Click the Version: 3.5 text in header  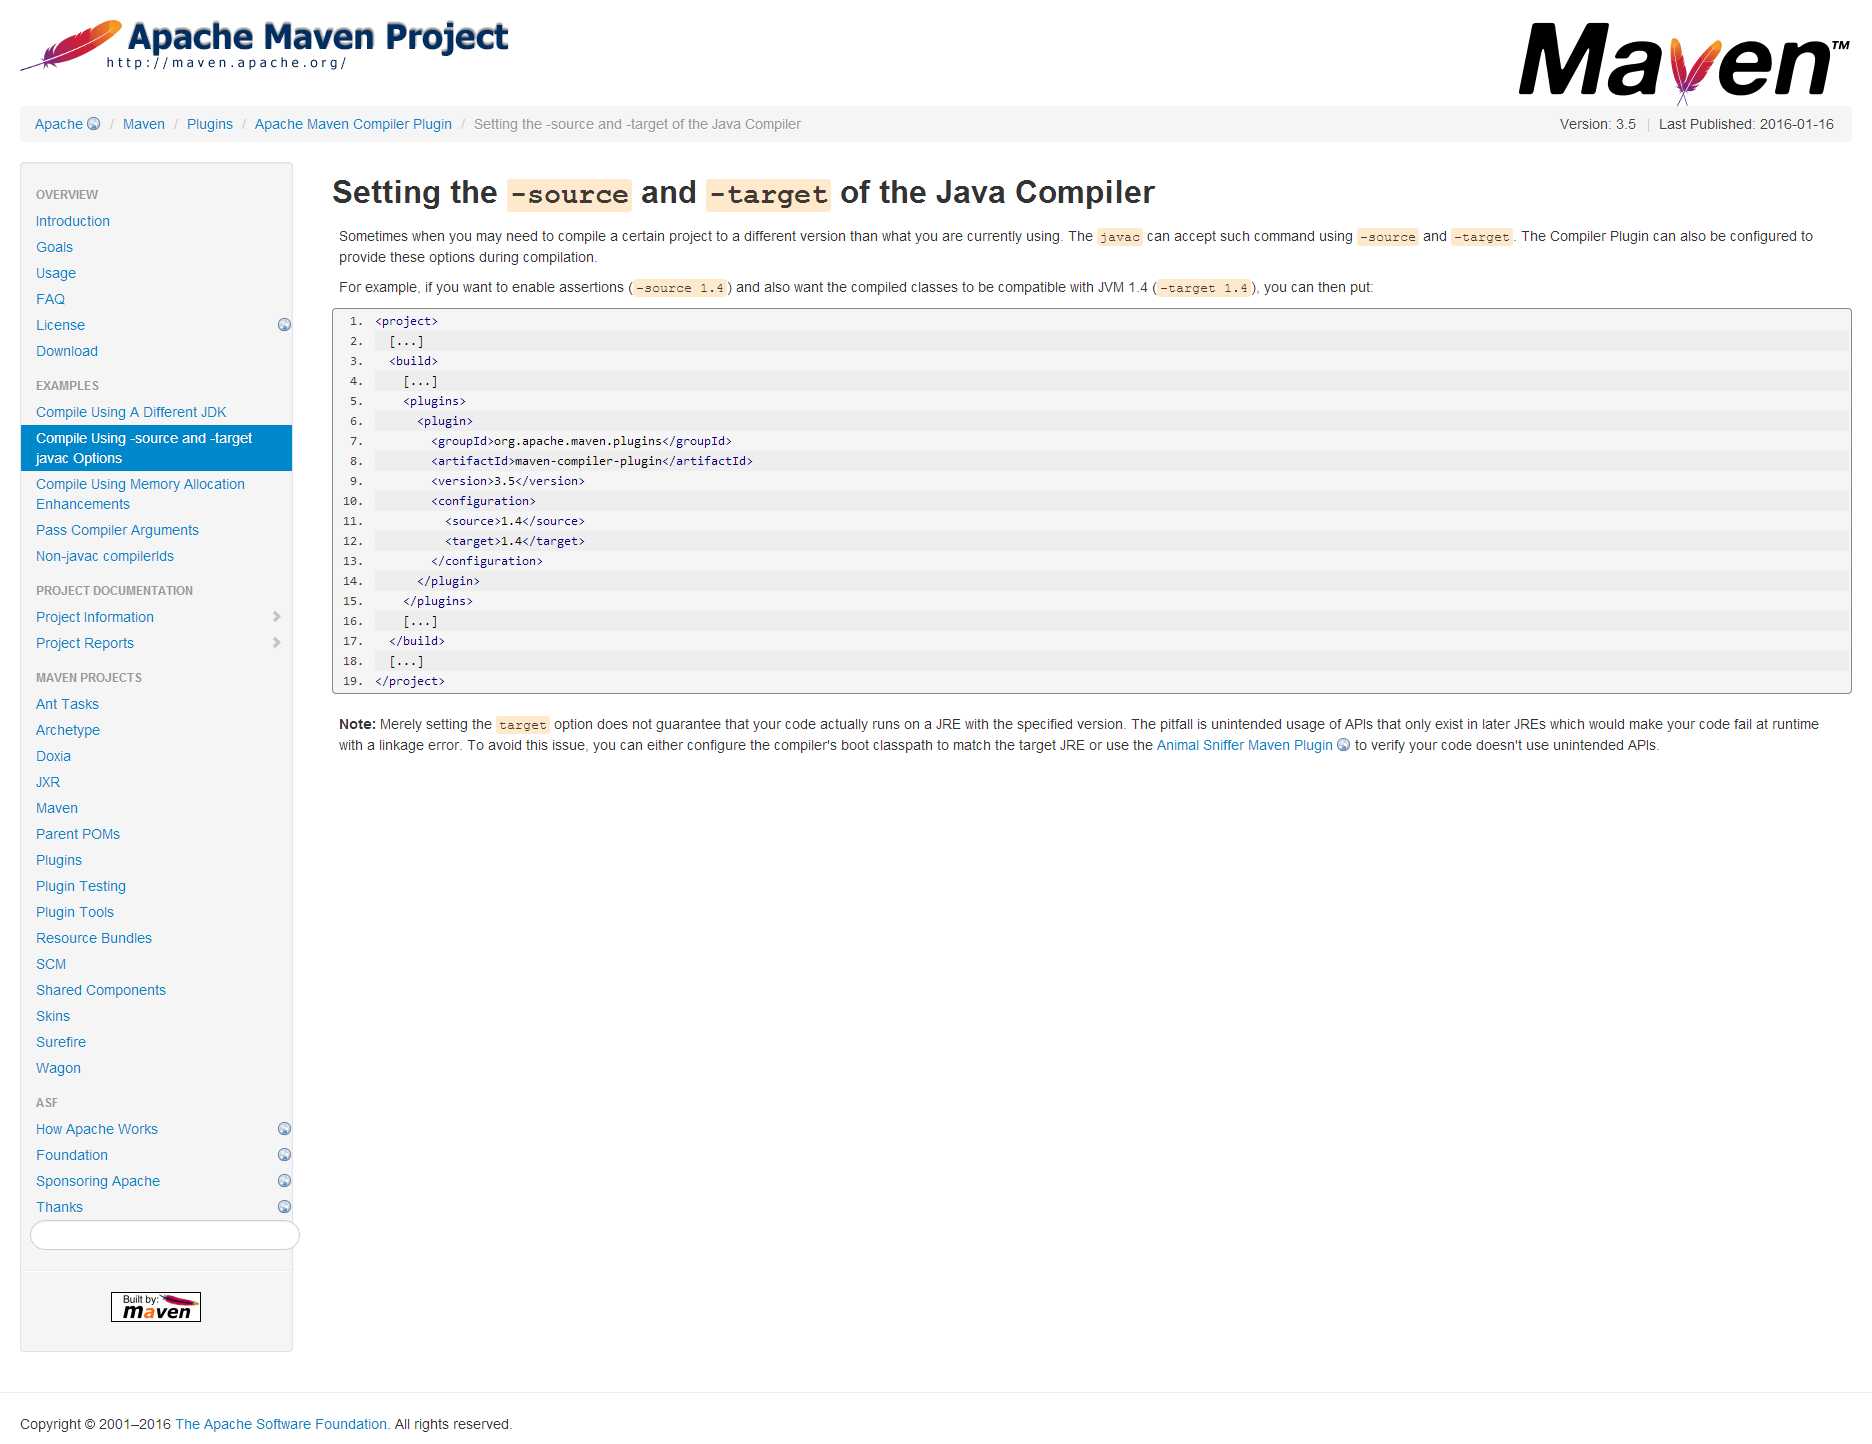click(x=1598, y=124)
